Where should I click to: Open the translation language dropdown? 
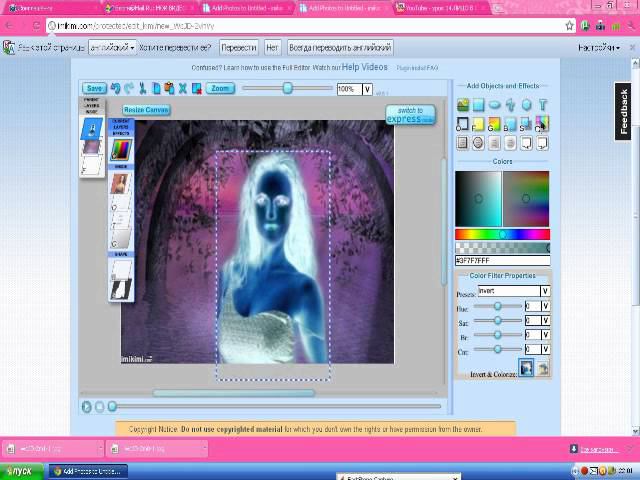click(x=112, y=47)
